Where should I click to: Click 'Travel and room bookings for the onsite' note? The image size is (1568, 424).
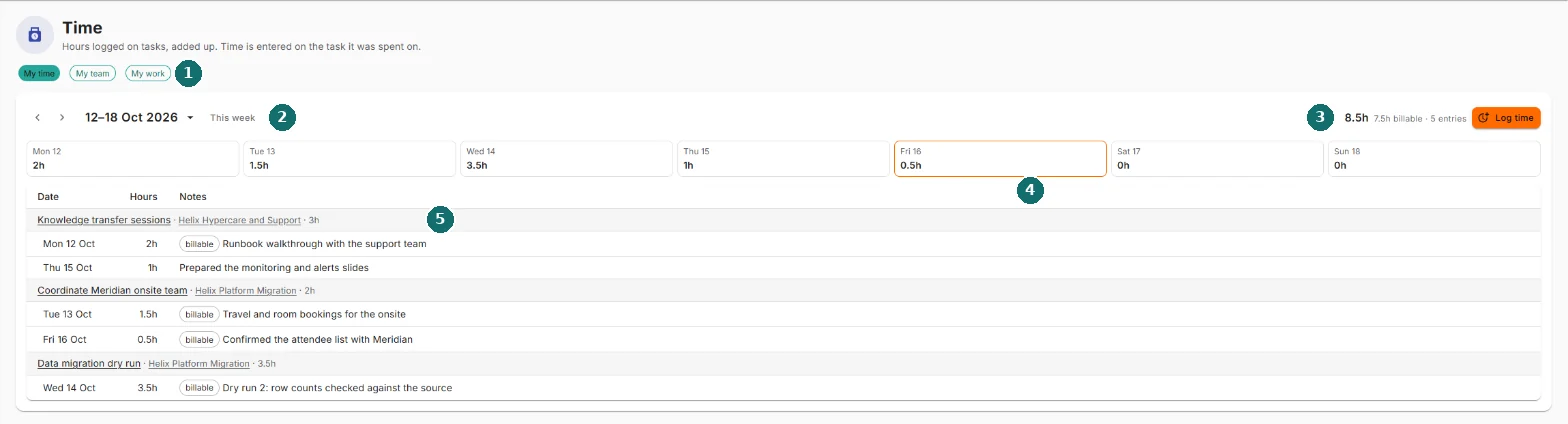click(x=314, y=314)
